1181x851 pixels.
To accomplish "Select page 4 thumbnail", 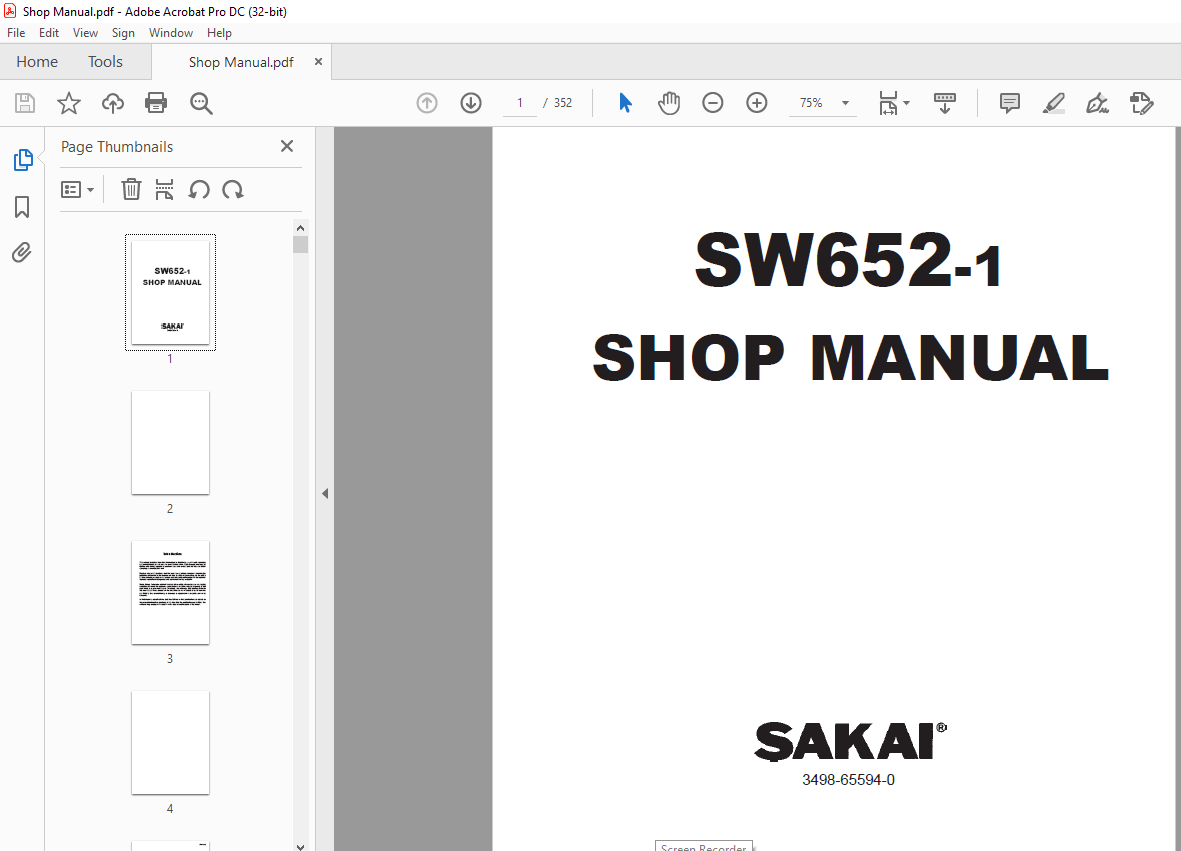I will click(170, 743).
